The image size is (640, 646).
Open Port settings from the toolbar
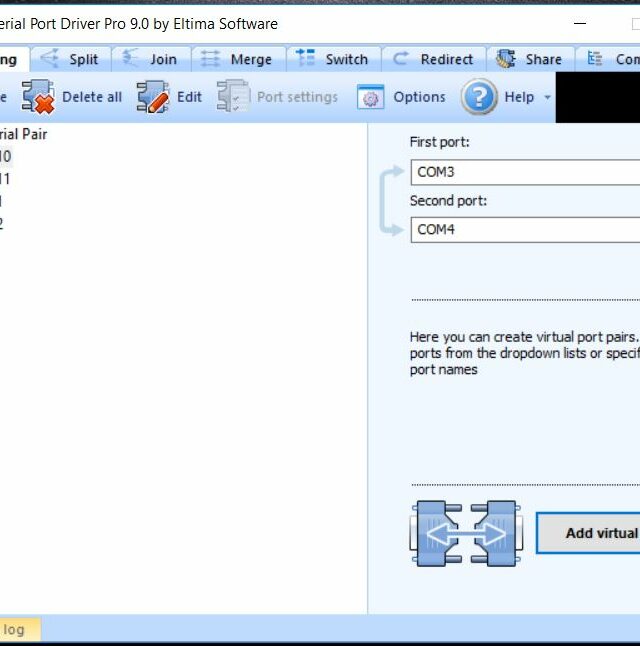pos(233,98)
